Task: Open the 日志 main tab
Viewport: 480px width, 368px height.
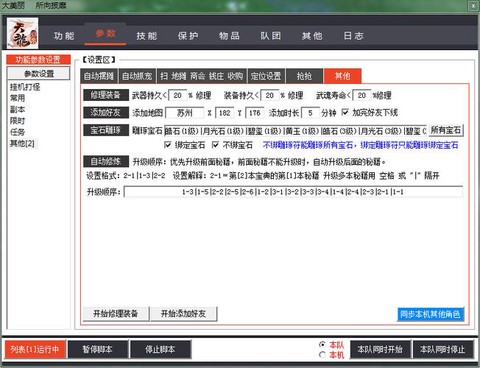Action: 353,36
